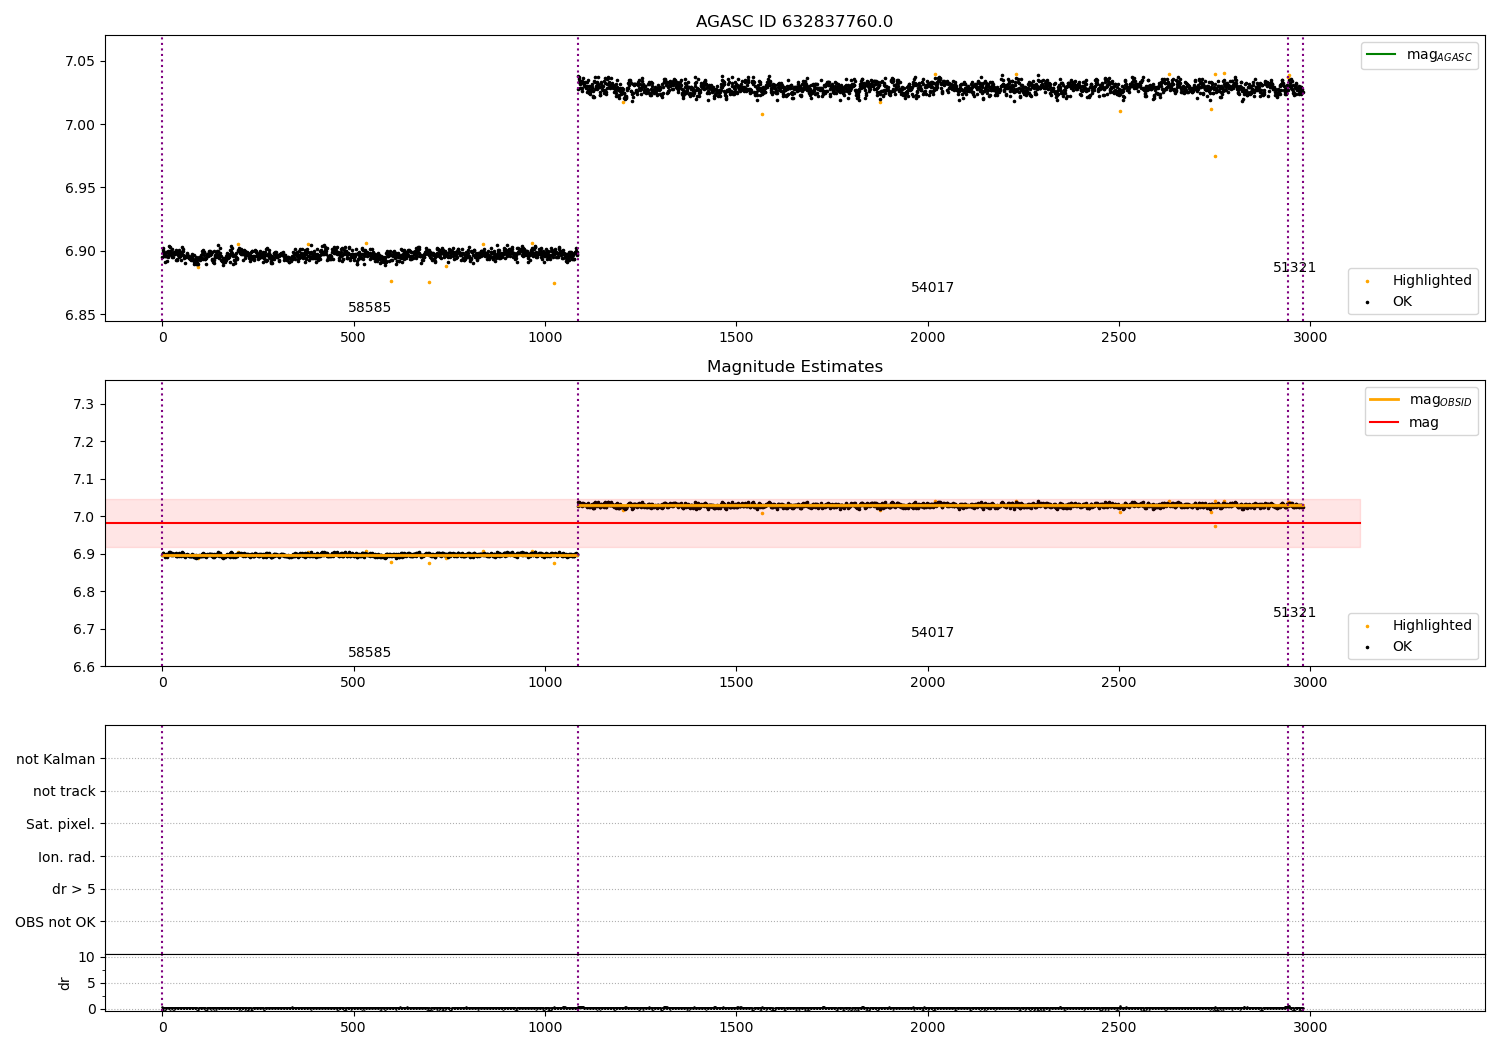Click red line swatch next to mag legend
This screenshot has width=1500, height=1050.
pyautogui.click(x=1384, y=423)
